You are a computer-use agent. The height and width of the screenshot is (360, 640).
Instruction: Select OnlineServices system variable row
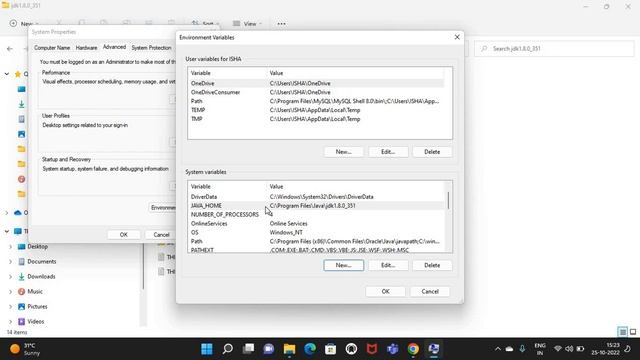pyautogui.click(x=317, y=224)
